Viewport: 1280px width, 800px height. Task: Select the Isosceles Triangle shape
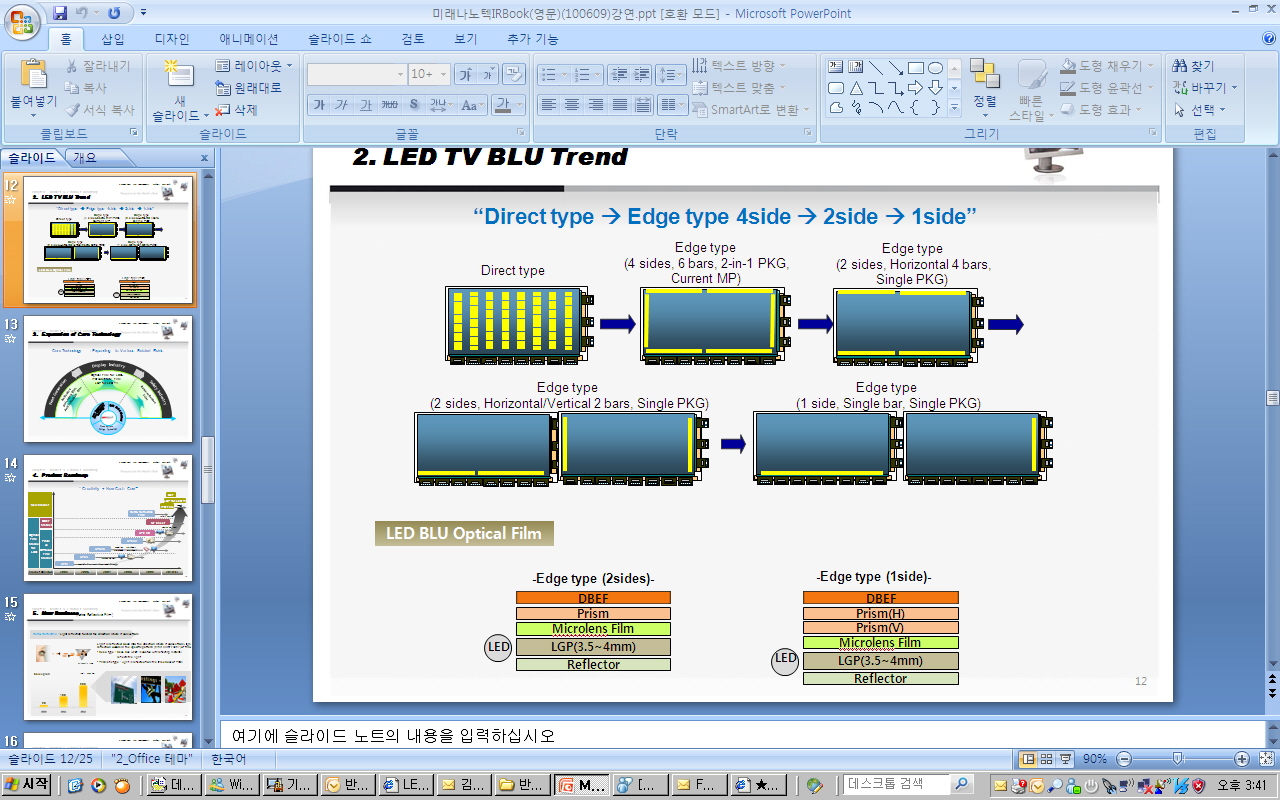pos(857,87)
